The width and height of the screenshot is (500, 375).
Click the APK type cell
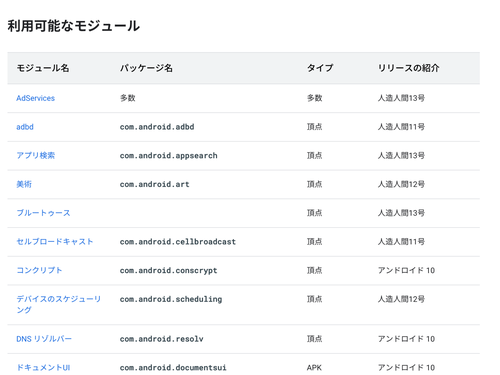[x=314, y=367]
